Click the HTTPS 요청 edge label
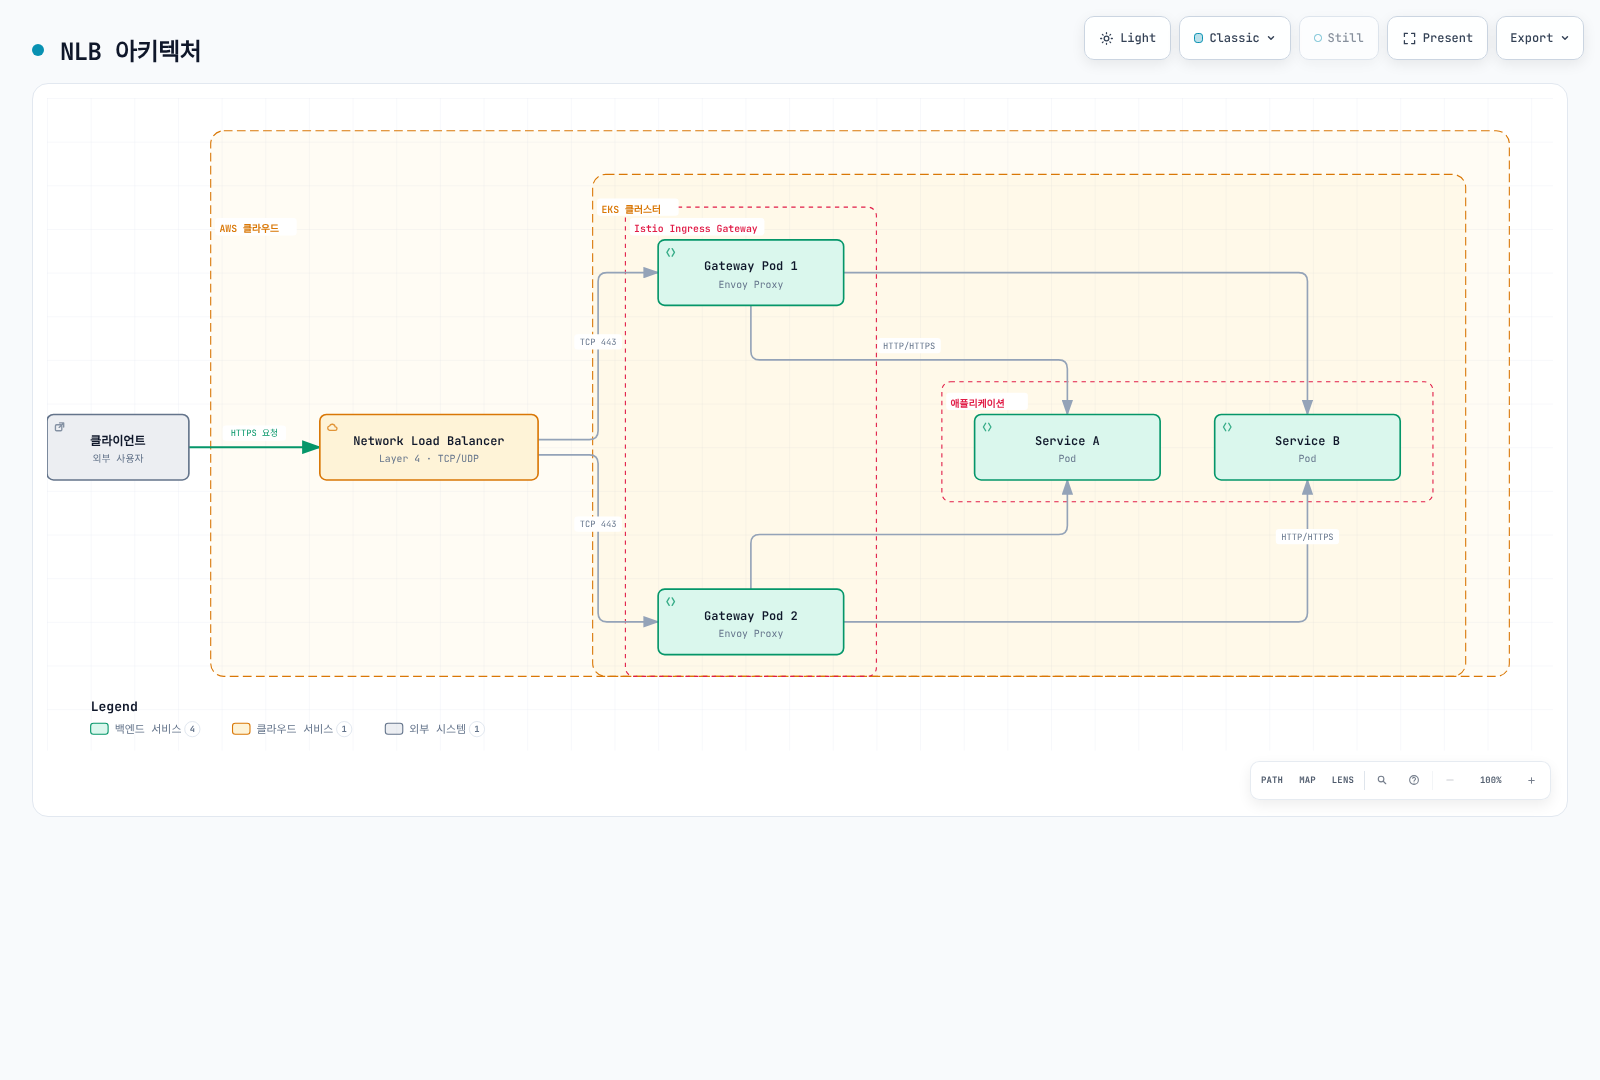Viewport: 1600px width, 1080px height. coord(254,433)
